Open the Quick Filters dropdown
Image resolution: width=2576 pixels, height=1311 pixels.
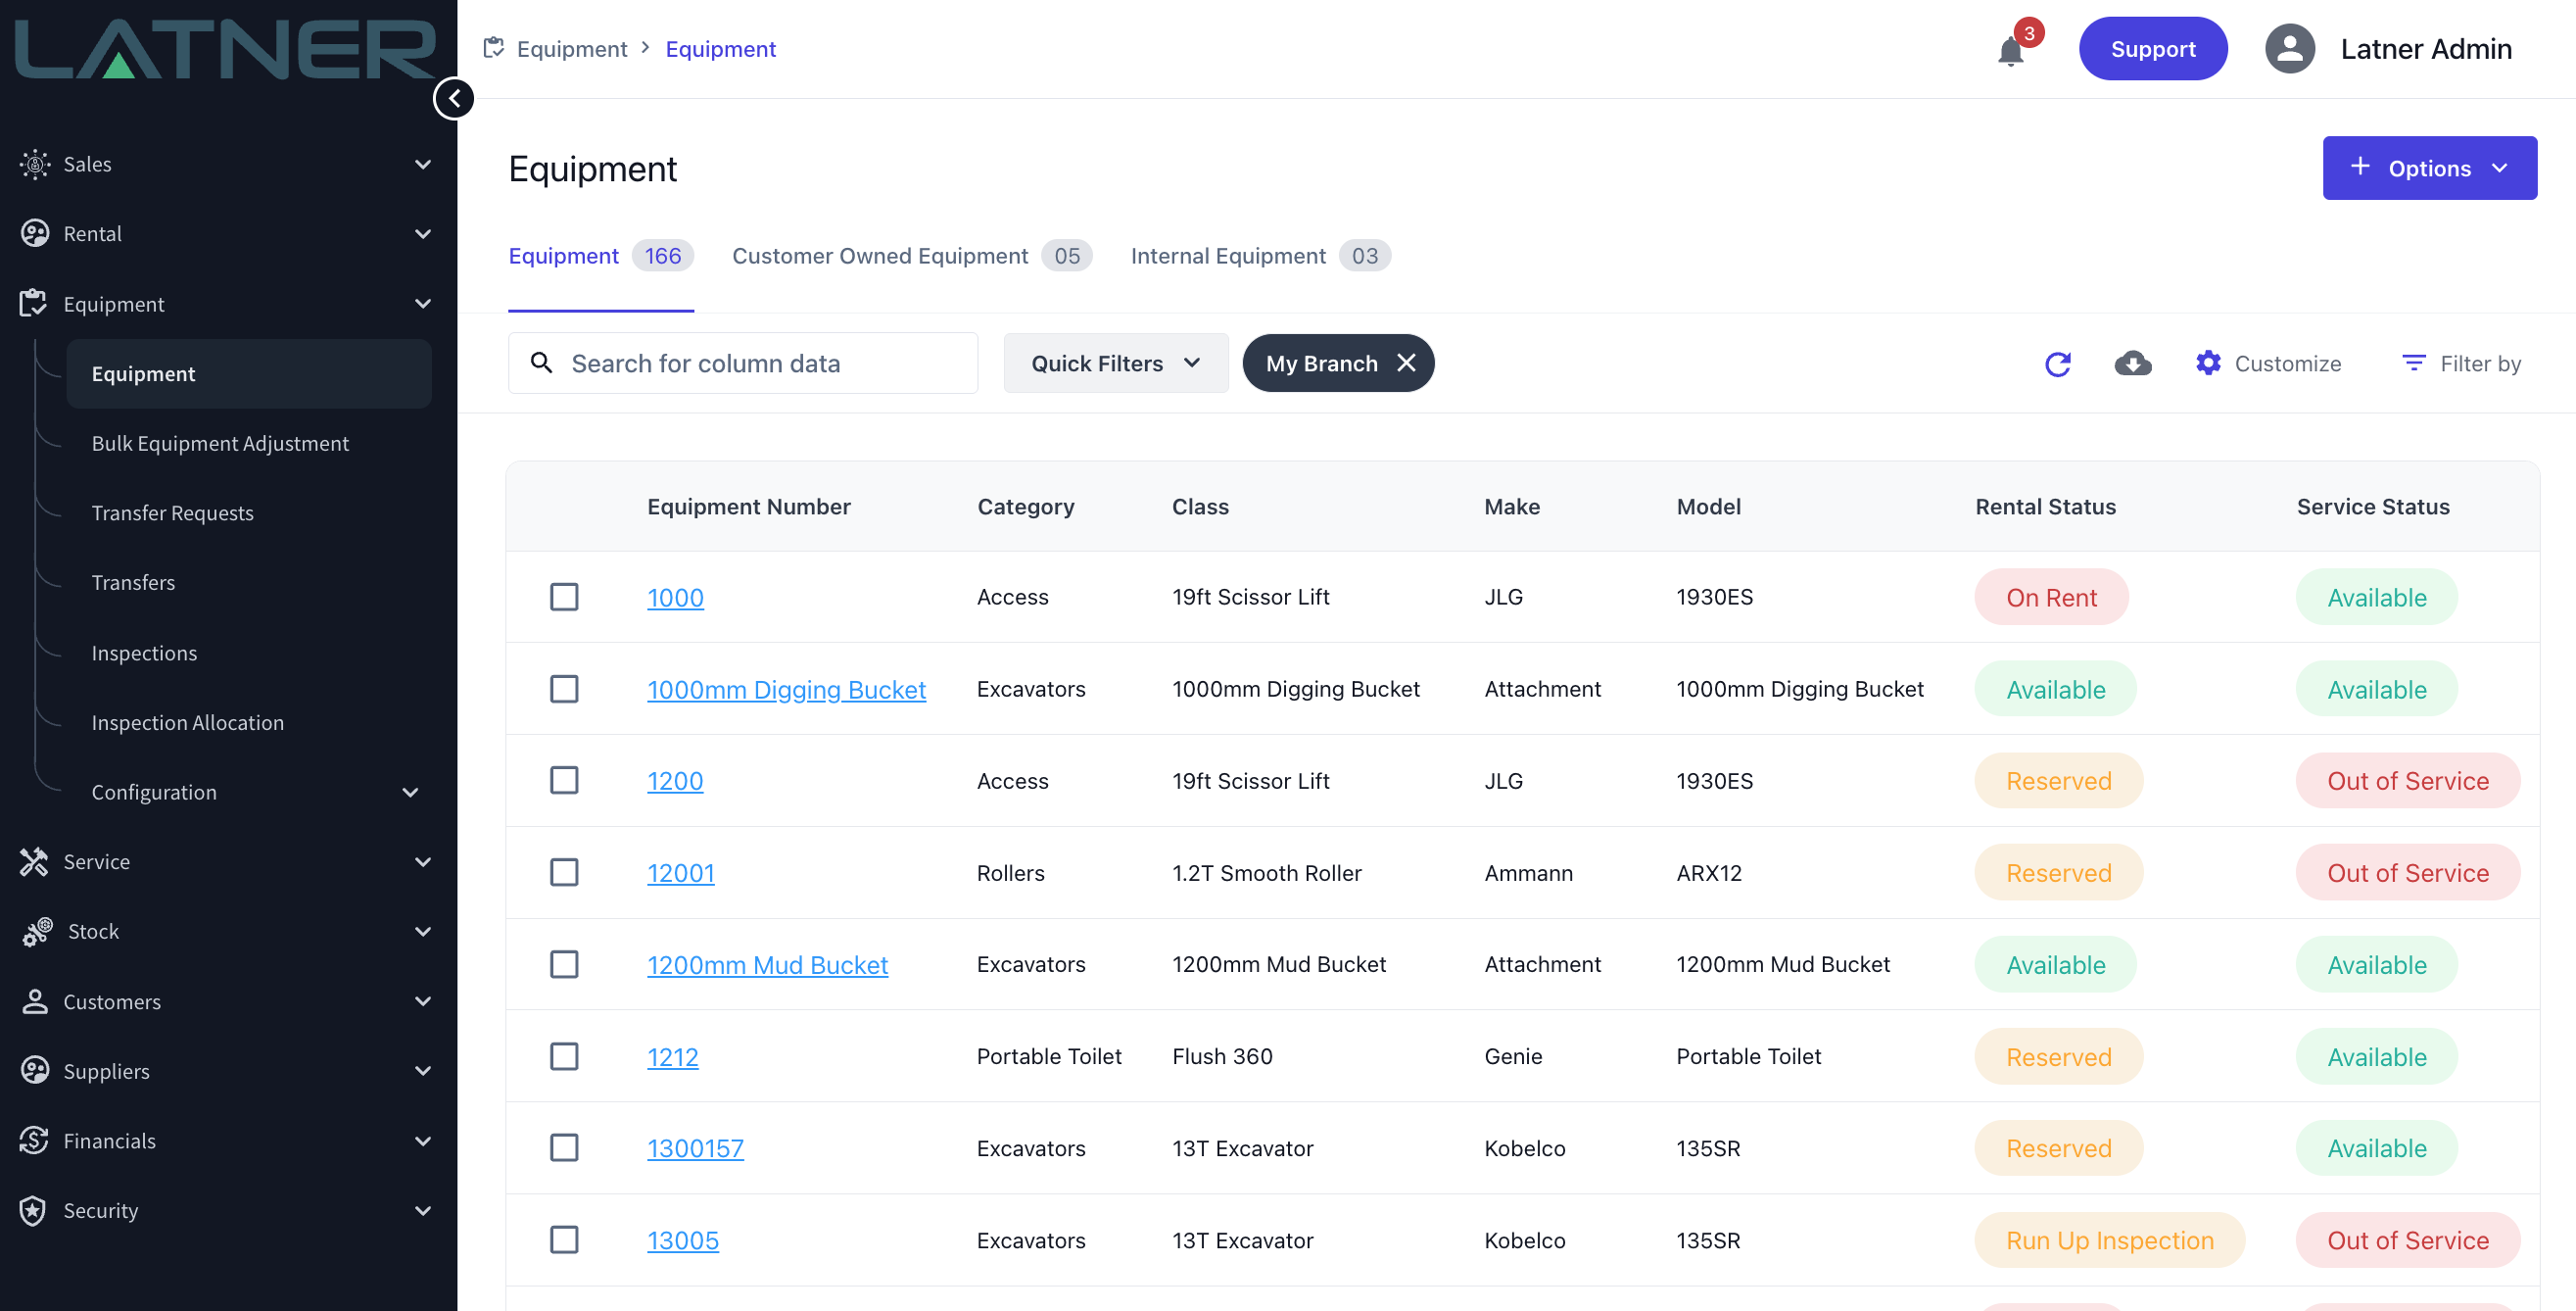[1115, 363]
